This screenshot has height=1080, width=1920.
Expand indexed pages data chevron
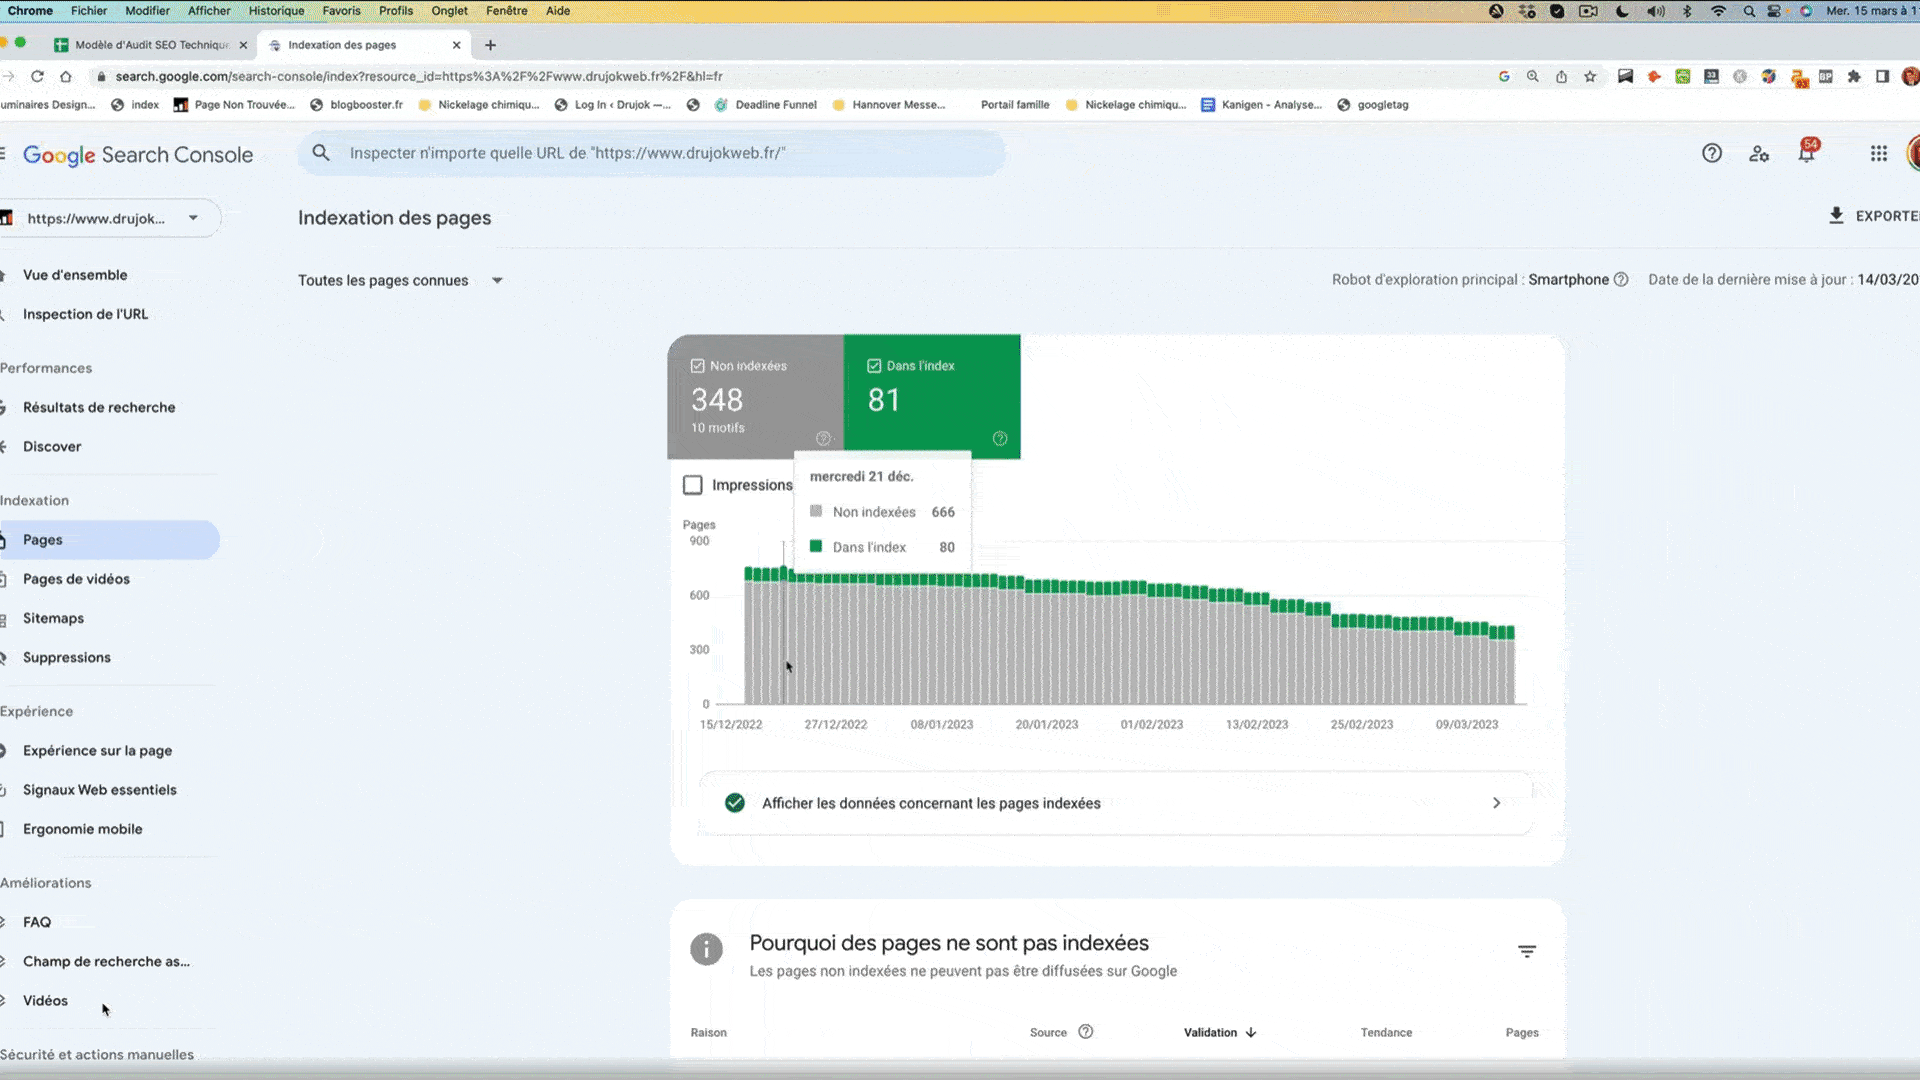click(x=1496, y=803)
